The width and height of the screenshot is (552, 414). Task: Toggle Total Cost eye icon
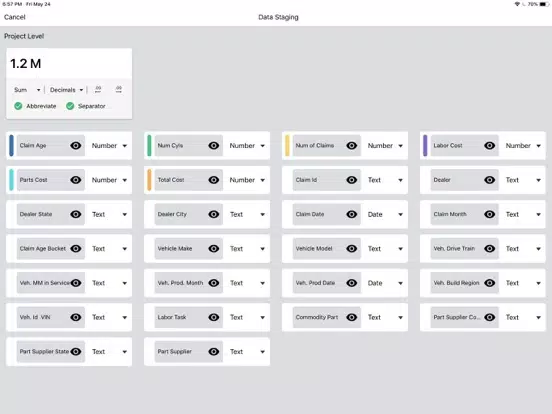[x=214, y=180]
